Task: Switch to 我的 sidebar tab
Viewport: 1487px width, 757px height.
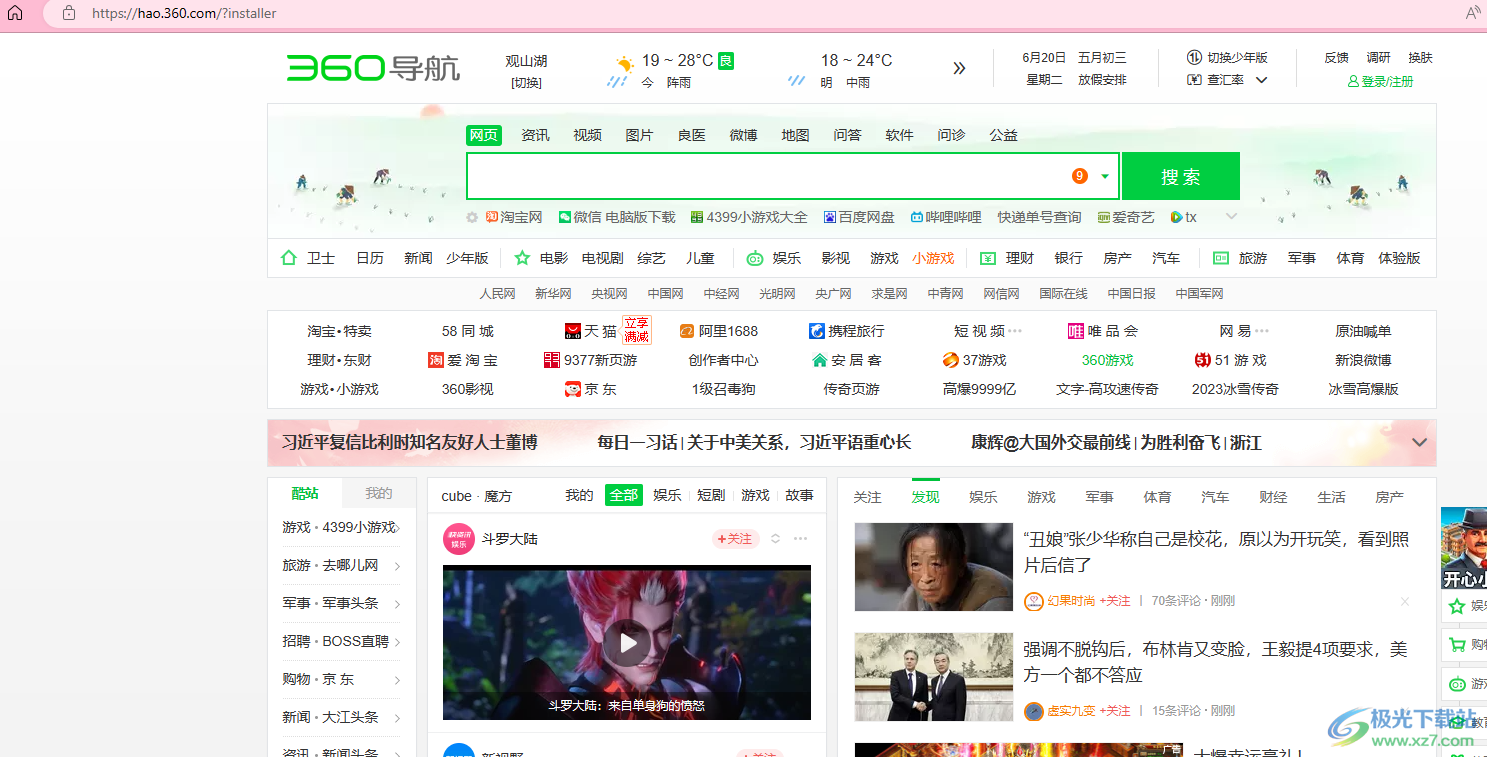Action: click(379, 493)
